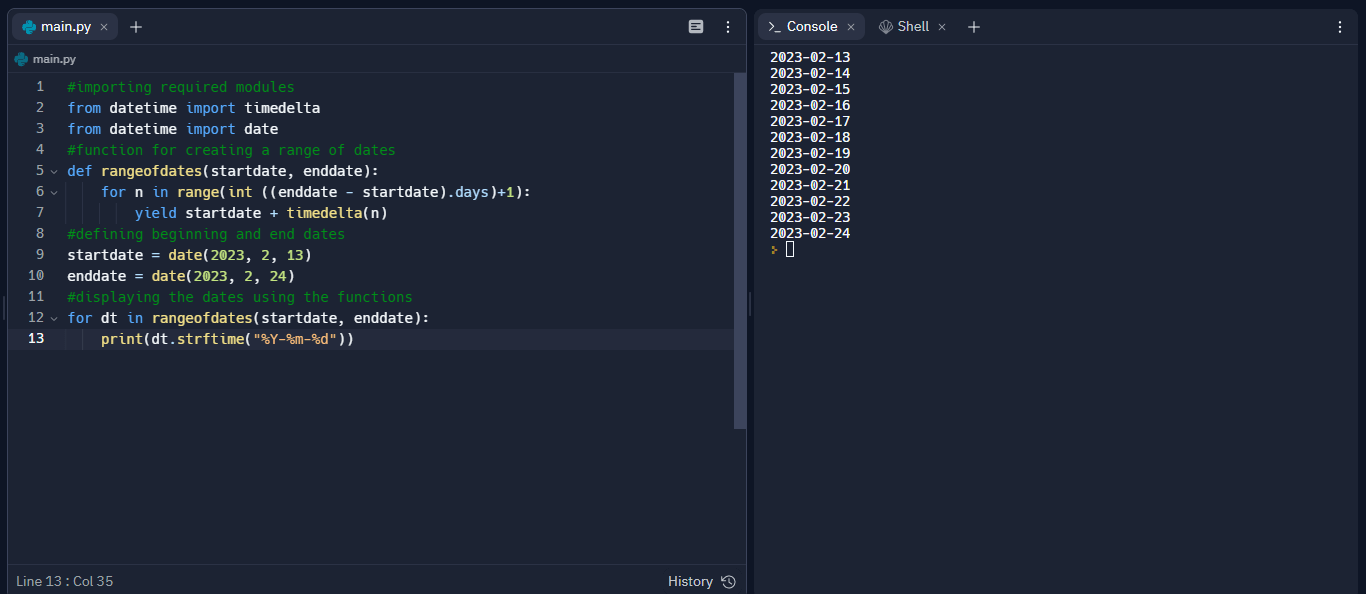Open the editor pane's three-dot menu

(727, 27)
